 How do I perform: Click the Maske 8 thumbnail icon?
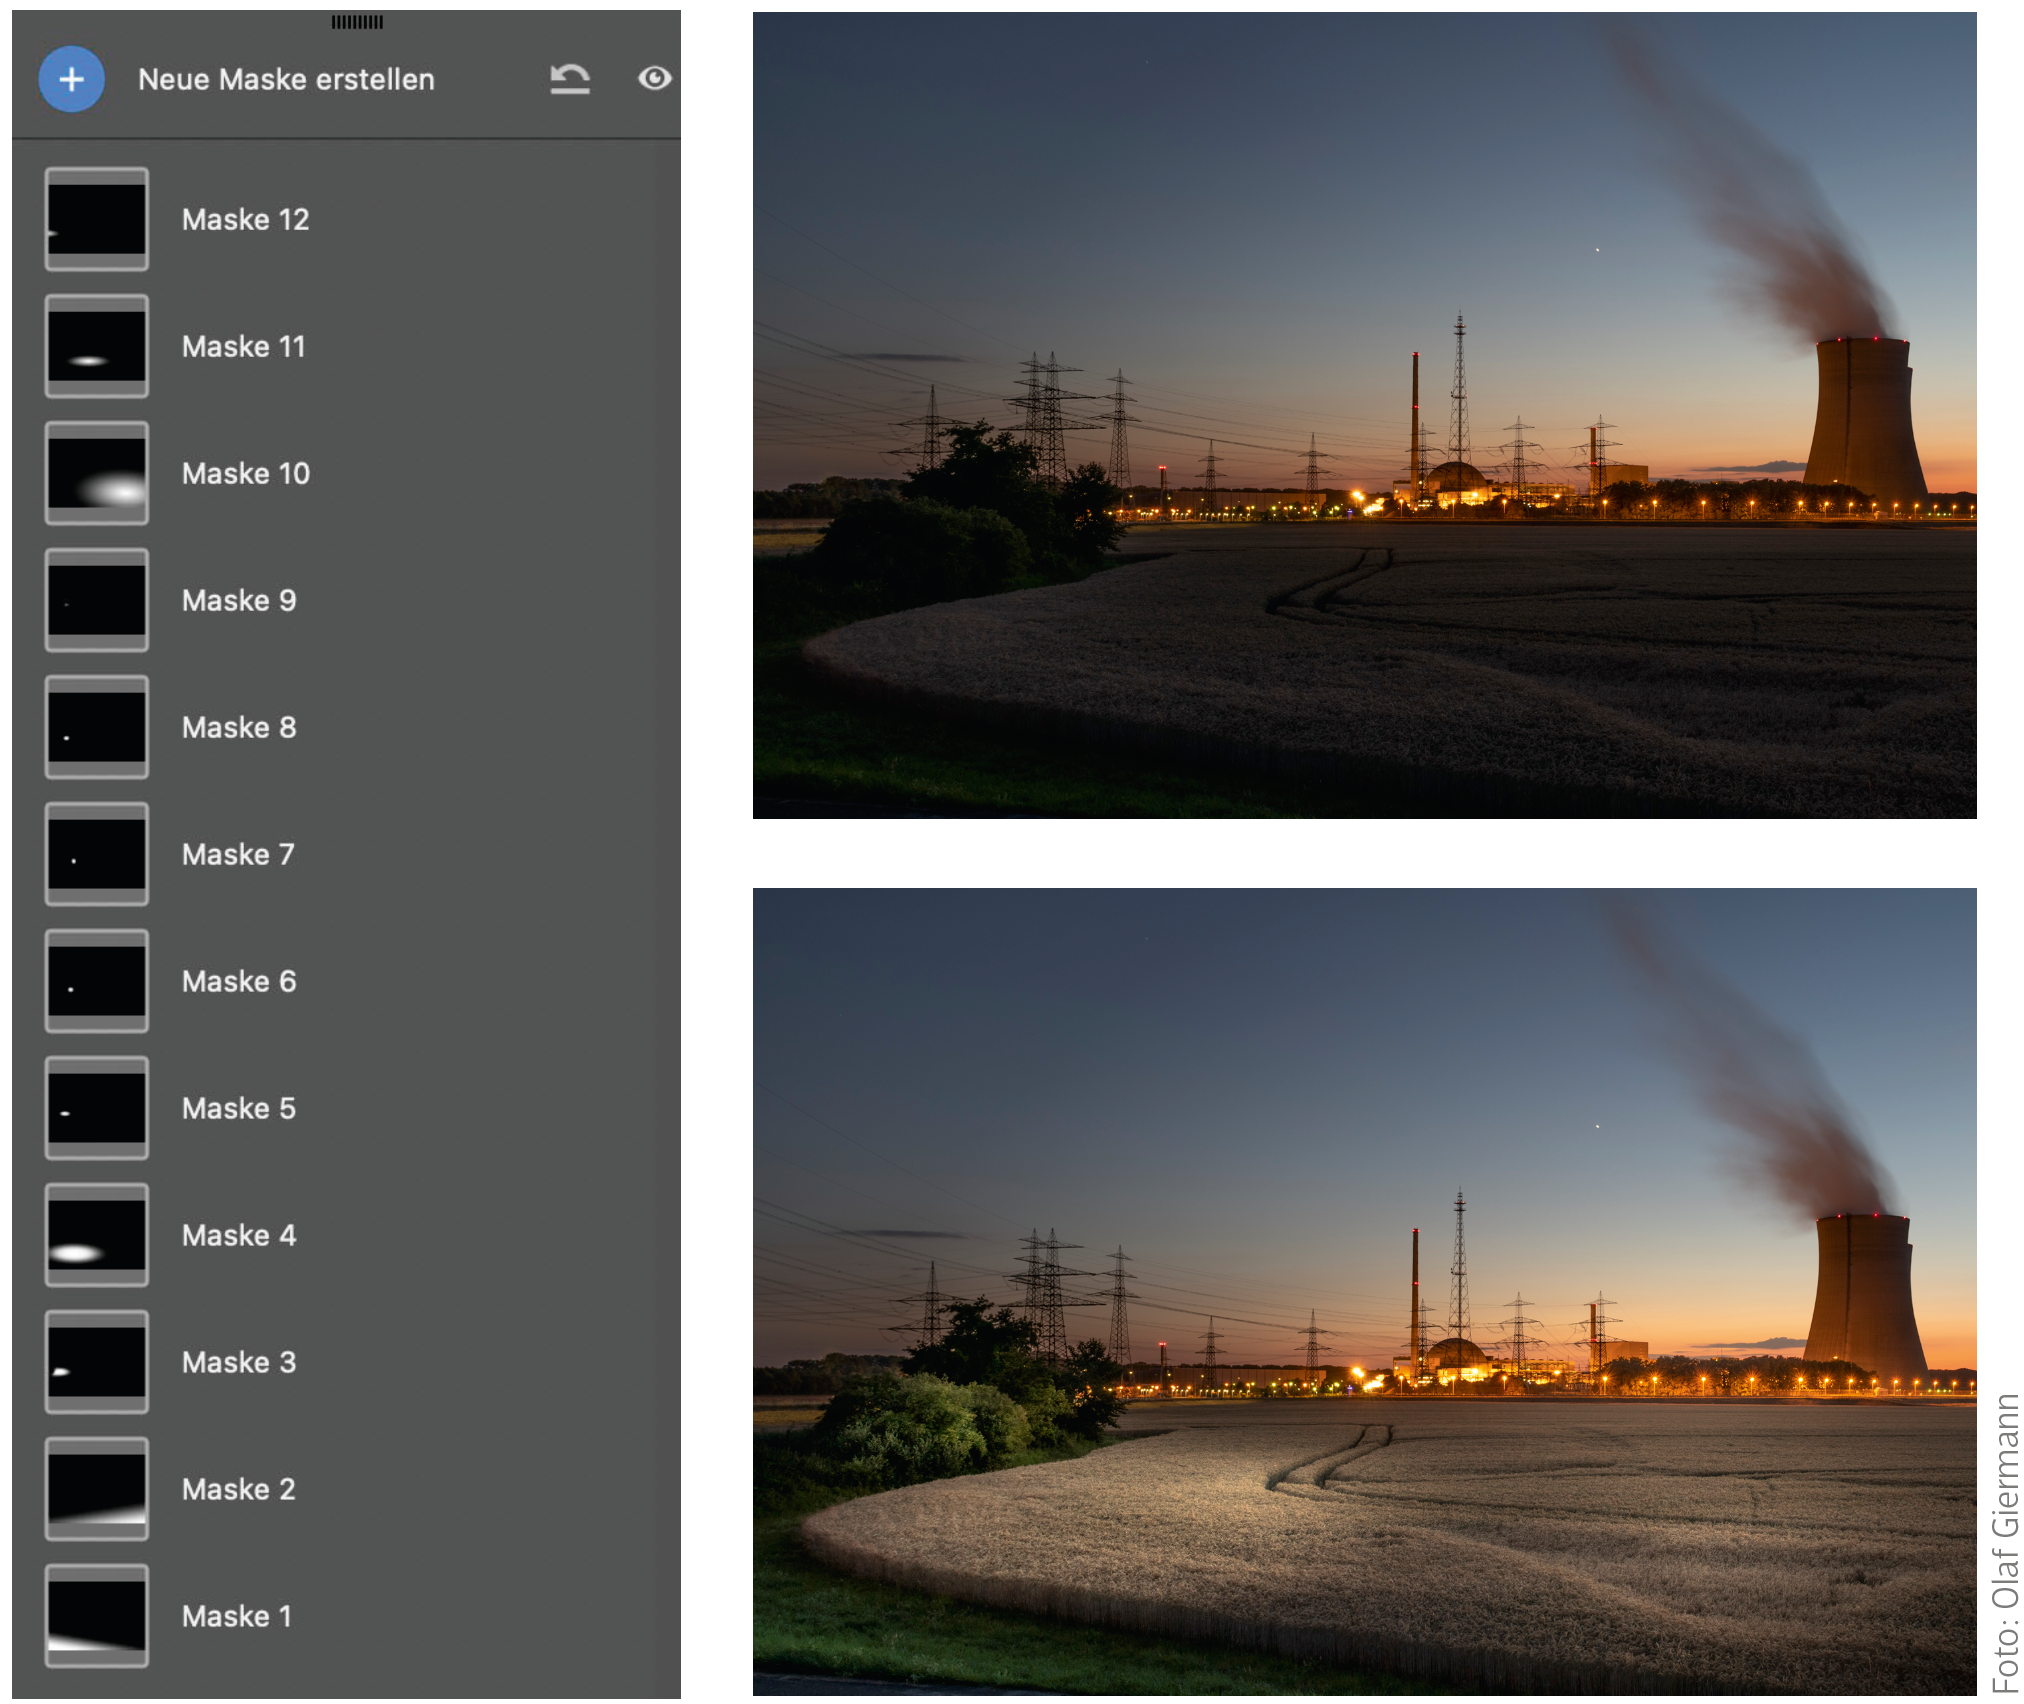click(97, 727)
